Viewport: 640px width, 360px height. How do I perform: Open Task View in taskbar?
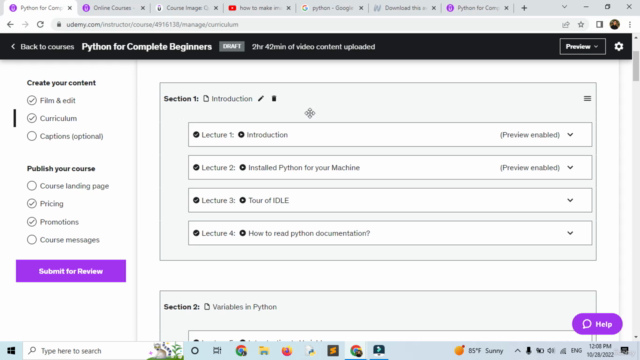click(x=217, y=351)
